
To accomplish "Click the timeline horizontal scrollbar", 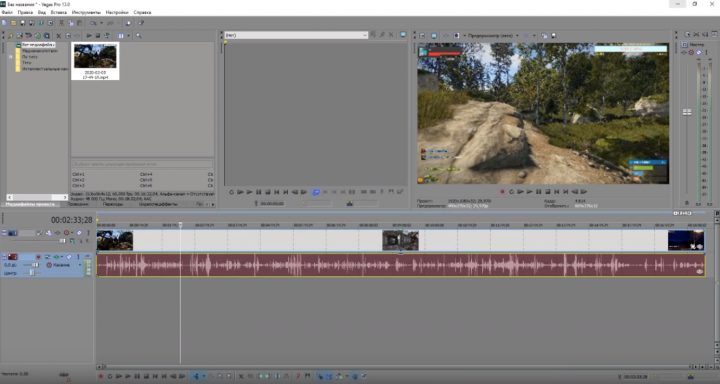I will click(x=397, y=367).
